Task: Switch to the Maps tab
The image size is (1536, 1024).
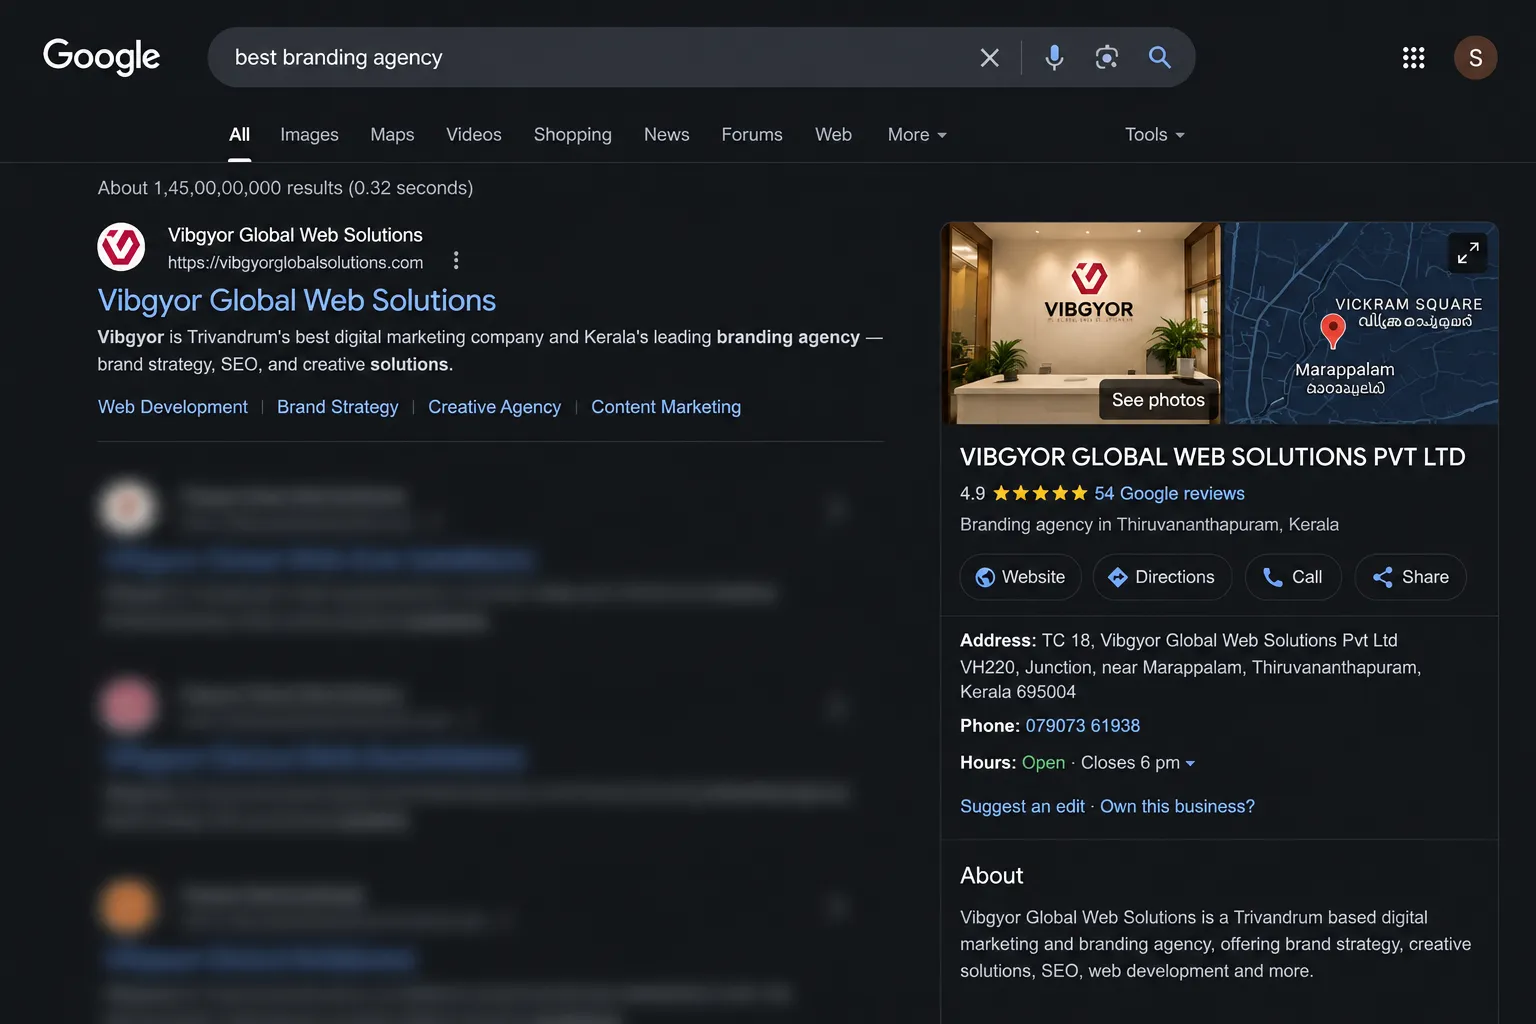Action: 392,134
